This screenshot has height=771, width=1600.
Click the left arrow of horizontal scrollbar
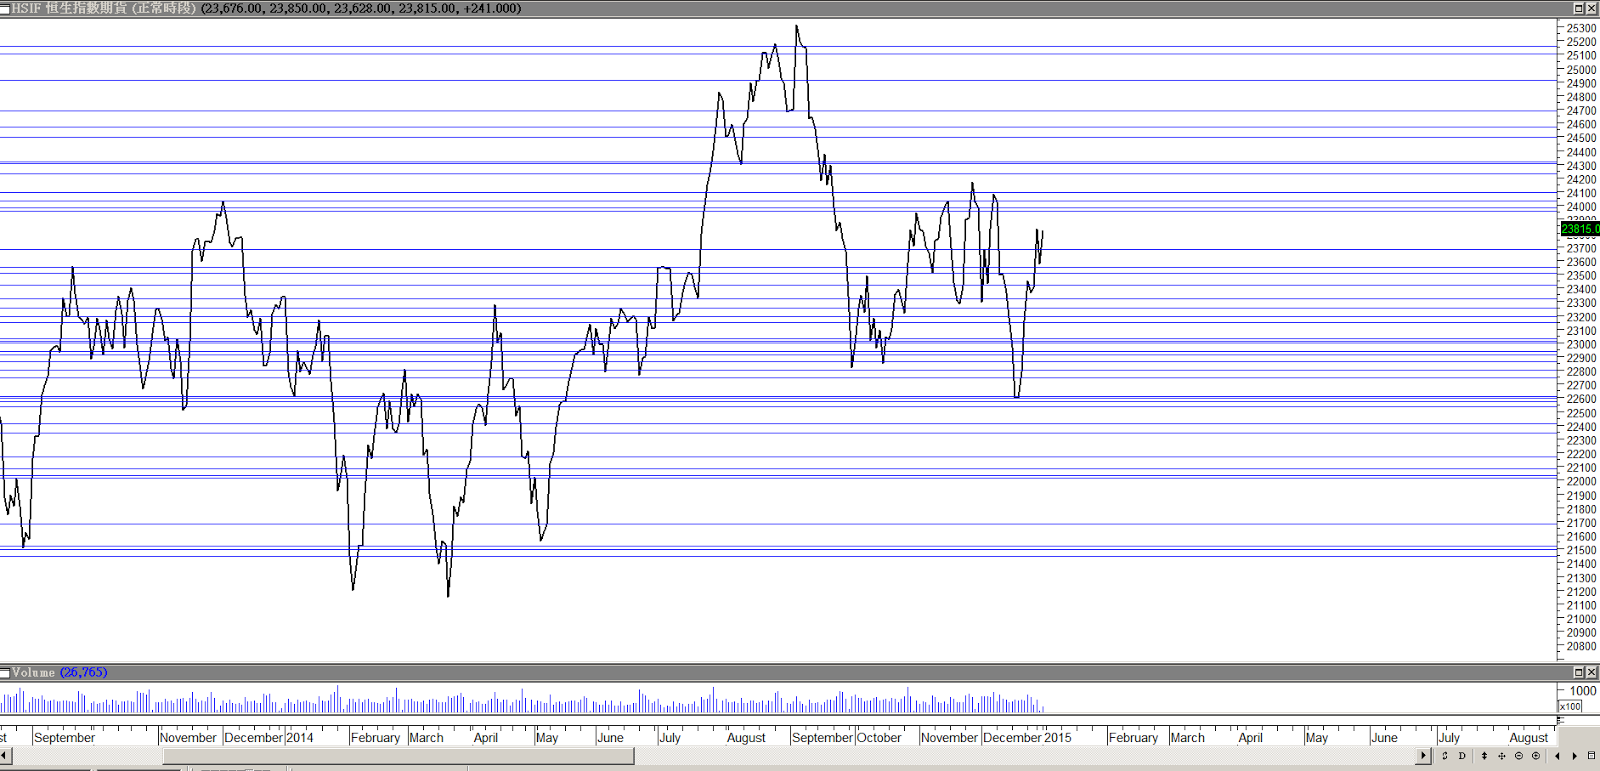(5, 756)
